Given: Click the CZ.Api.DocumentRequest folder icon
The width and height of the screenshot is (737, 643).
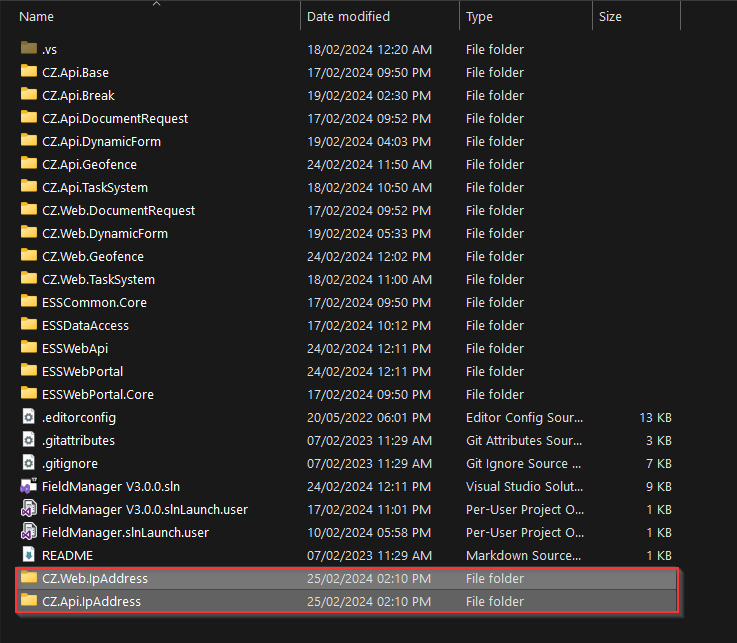Looking at the screenshot, I should click(29, 117).
